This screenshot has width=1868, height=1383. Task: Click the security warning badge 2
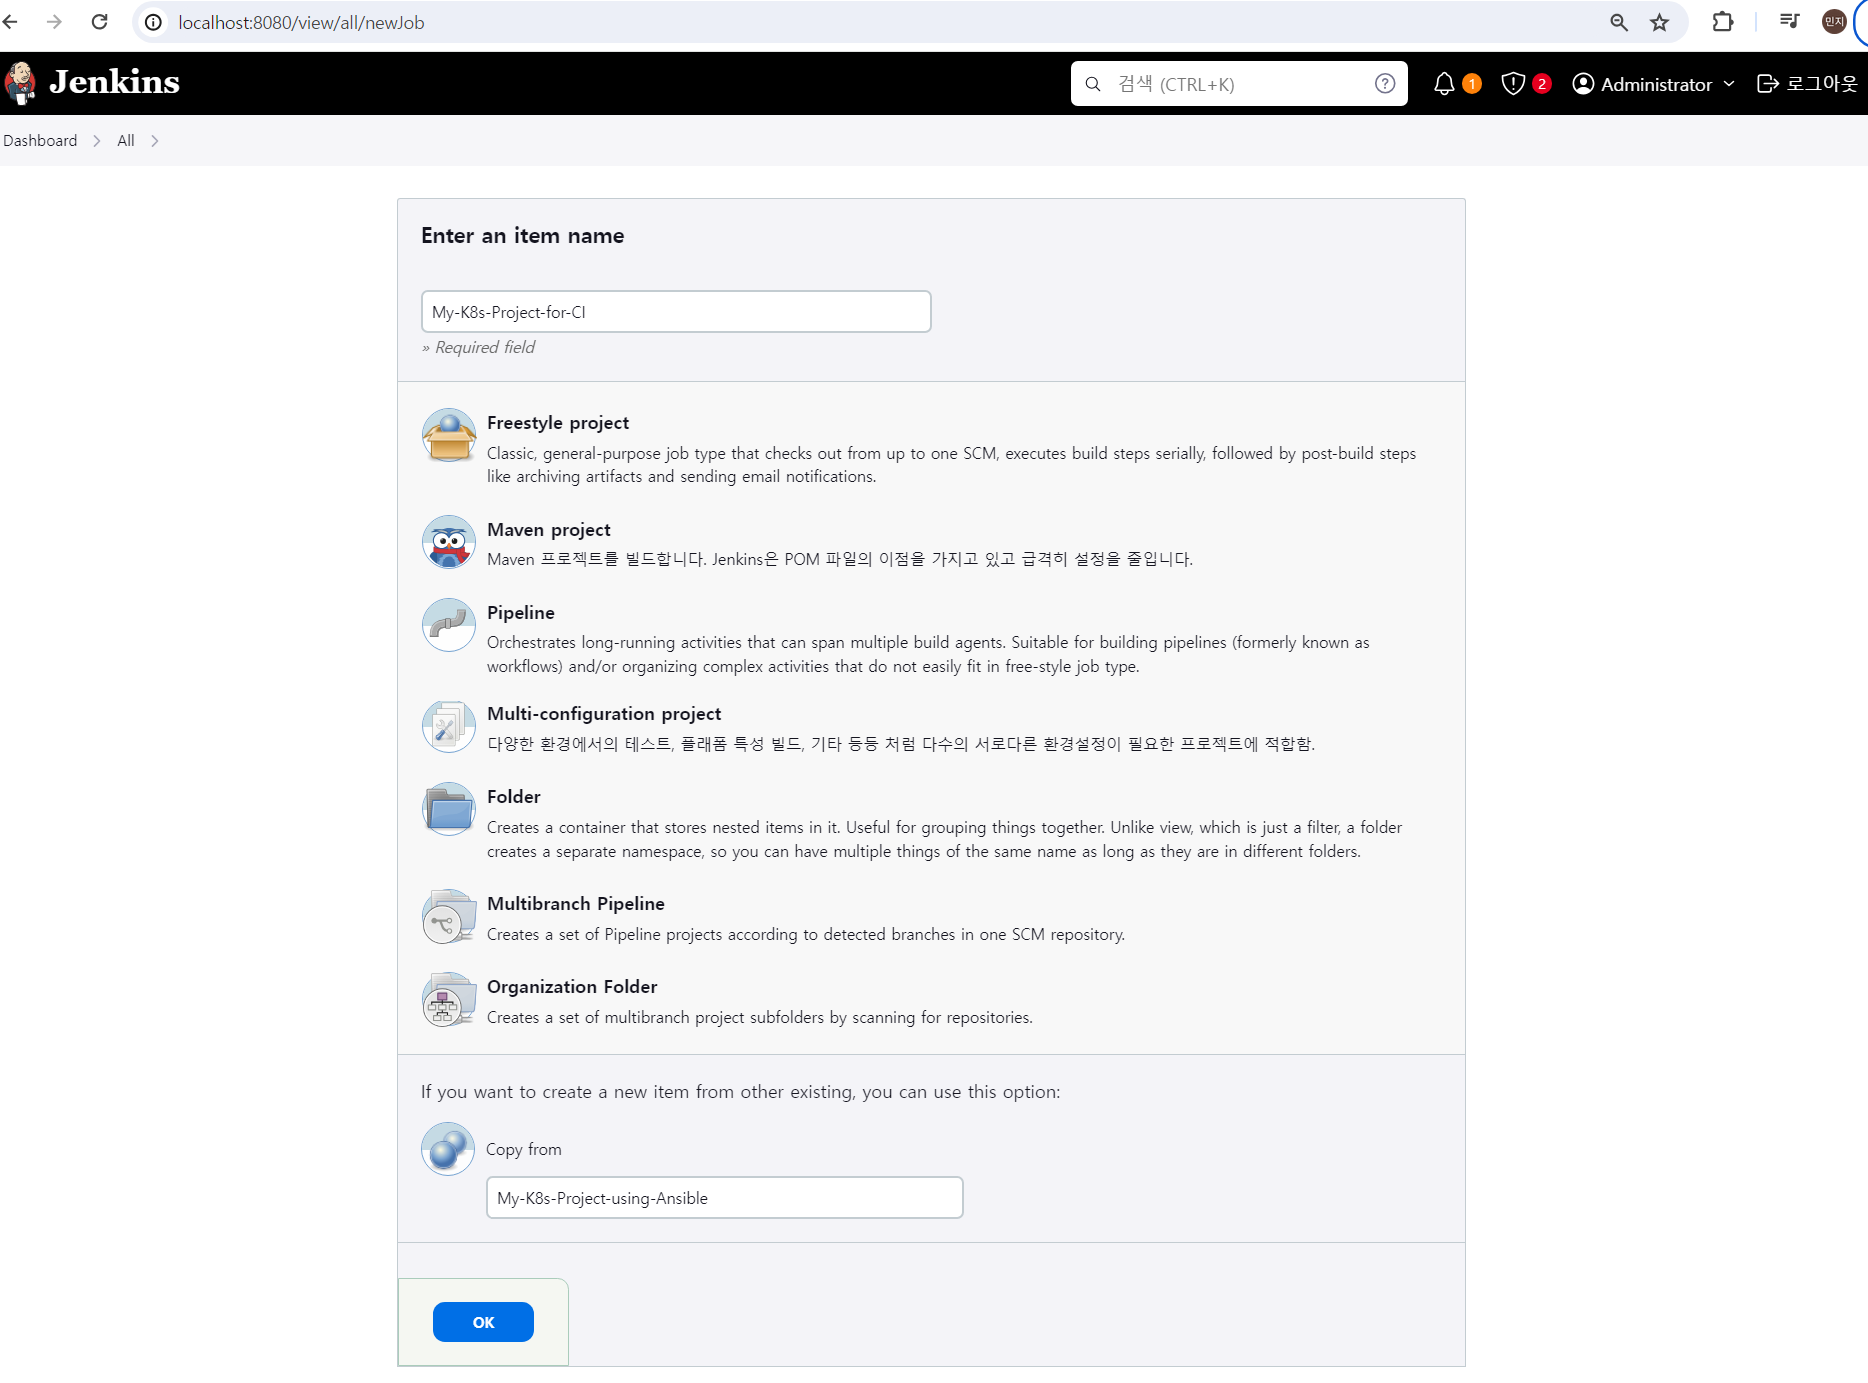1542,84
